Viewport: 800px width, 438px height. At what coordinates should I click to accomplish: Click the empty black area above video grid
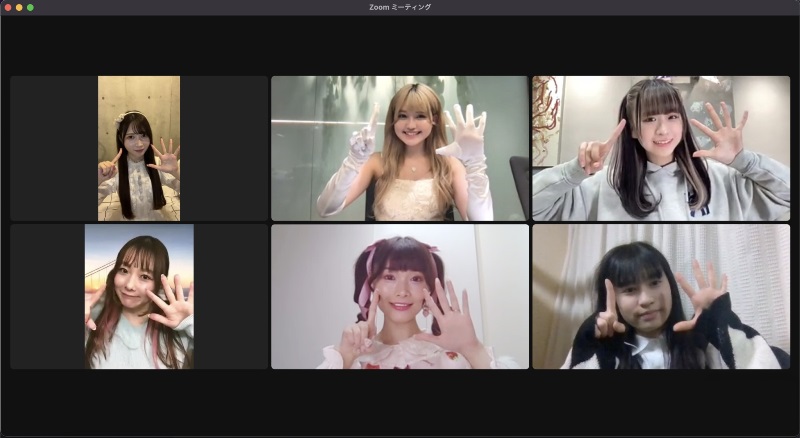pyautogui.click(x=400, y=45)
